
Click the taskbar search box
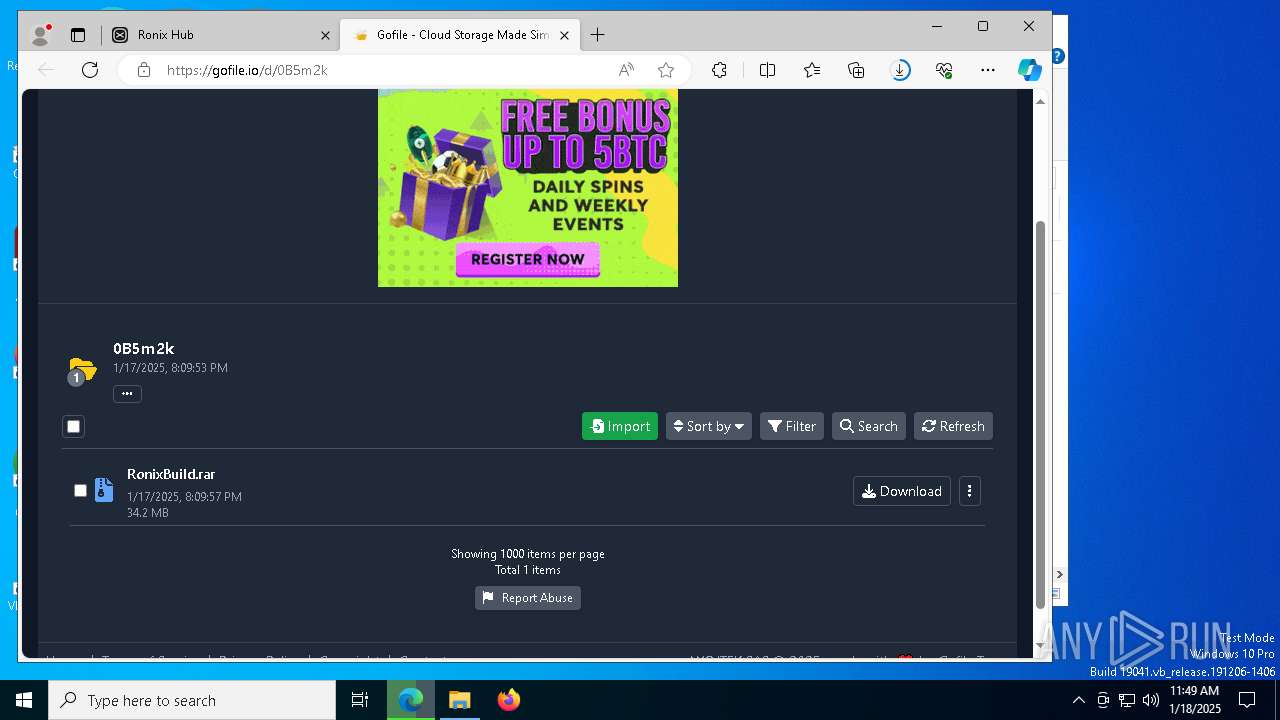tap(192, 700)
